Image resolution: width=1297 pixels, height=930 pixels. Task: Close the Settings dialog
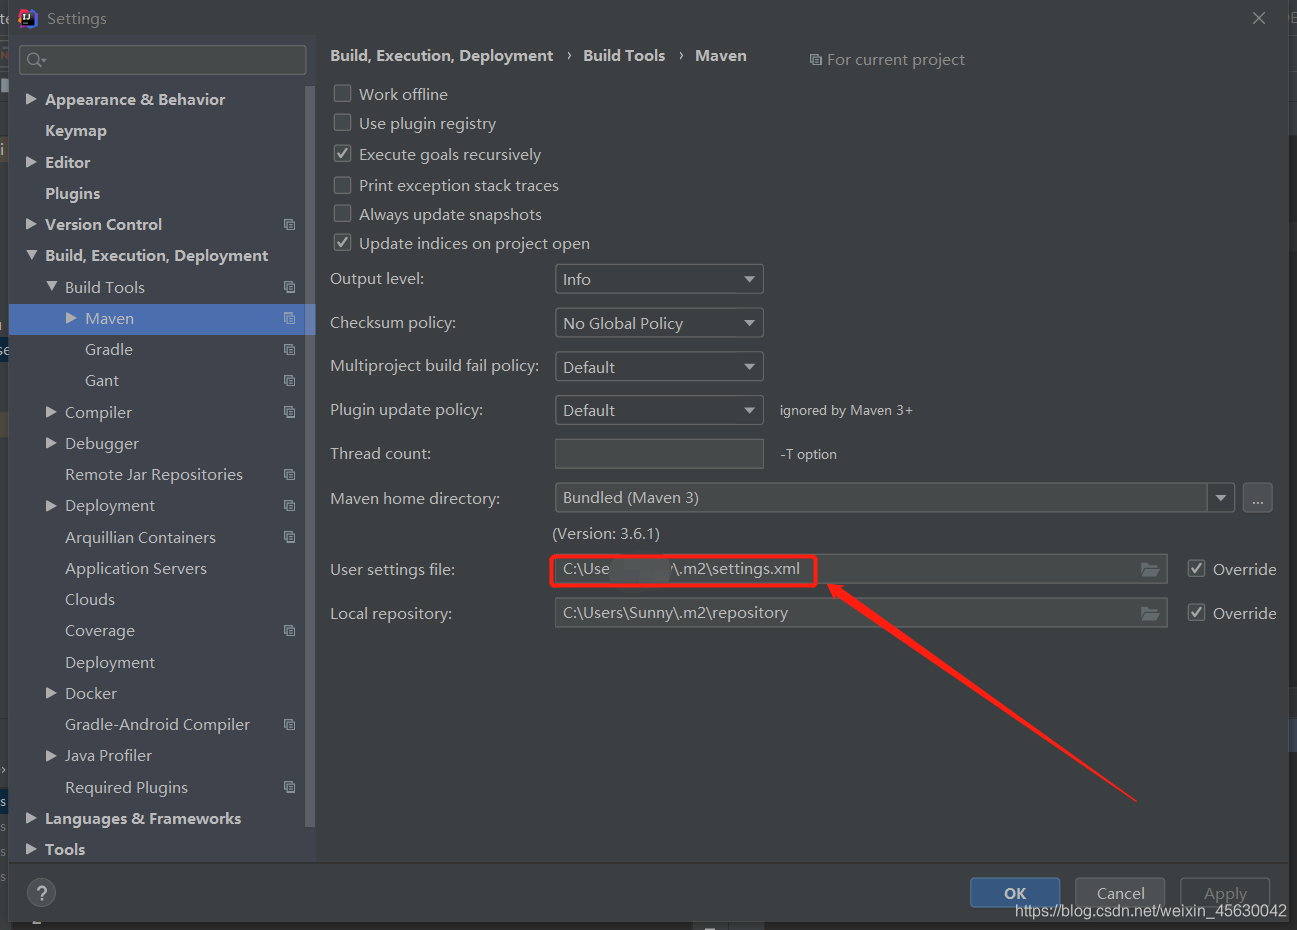(1259, 18)
